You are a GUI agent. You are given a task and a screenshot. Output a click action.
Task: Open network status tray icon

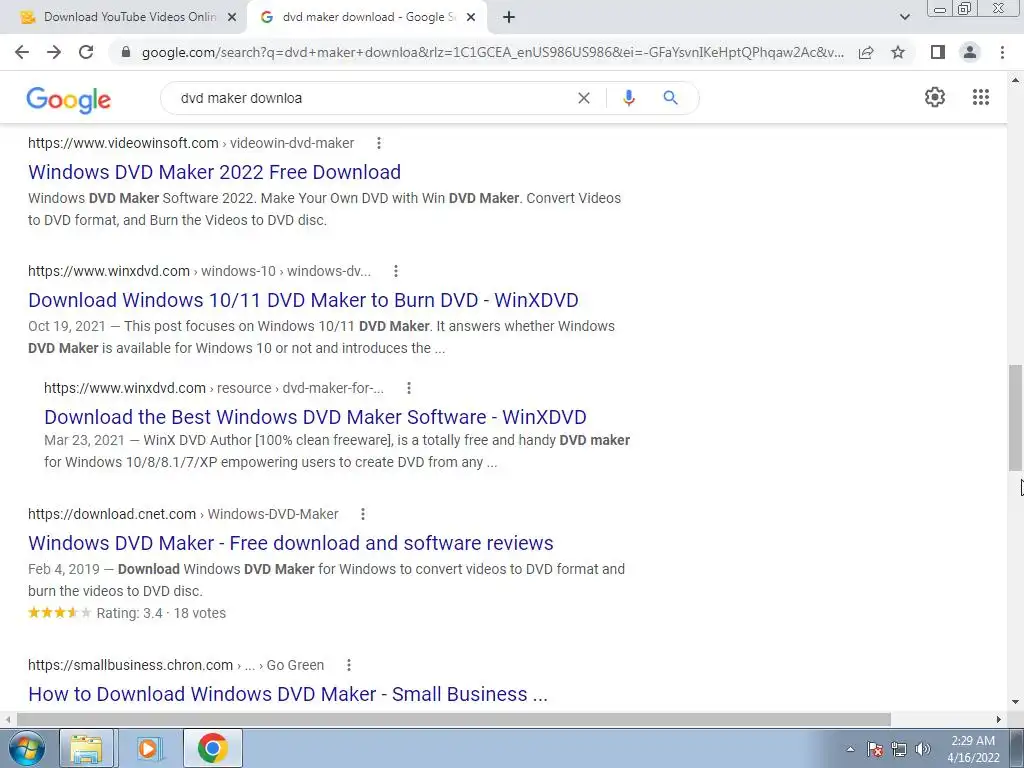tap(899, 749)
